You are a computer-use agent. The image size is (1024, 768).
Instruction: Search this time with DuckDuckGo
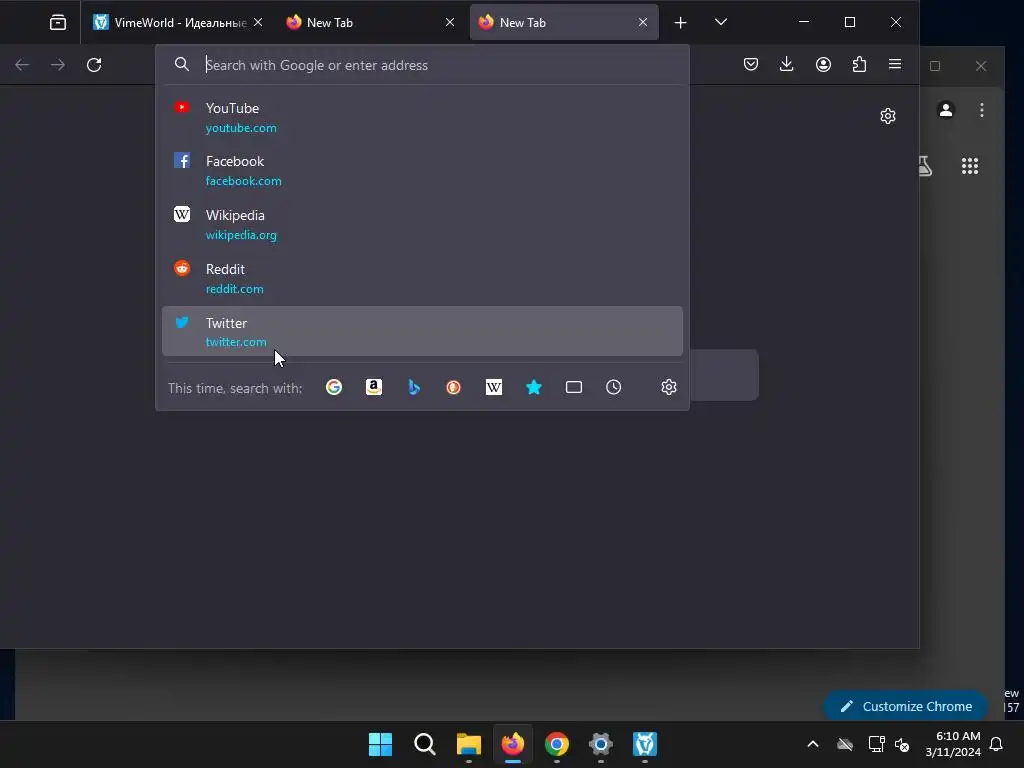(x=453, y=387)
